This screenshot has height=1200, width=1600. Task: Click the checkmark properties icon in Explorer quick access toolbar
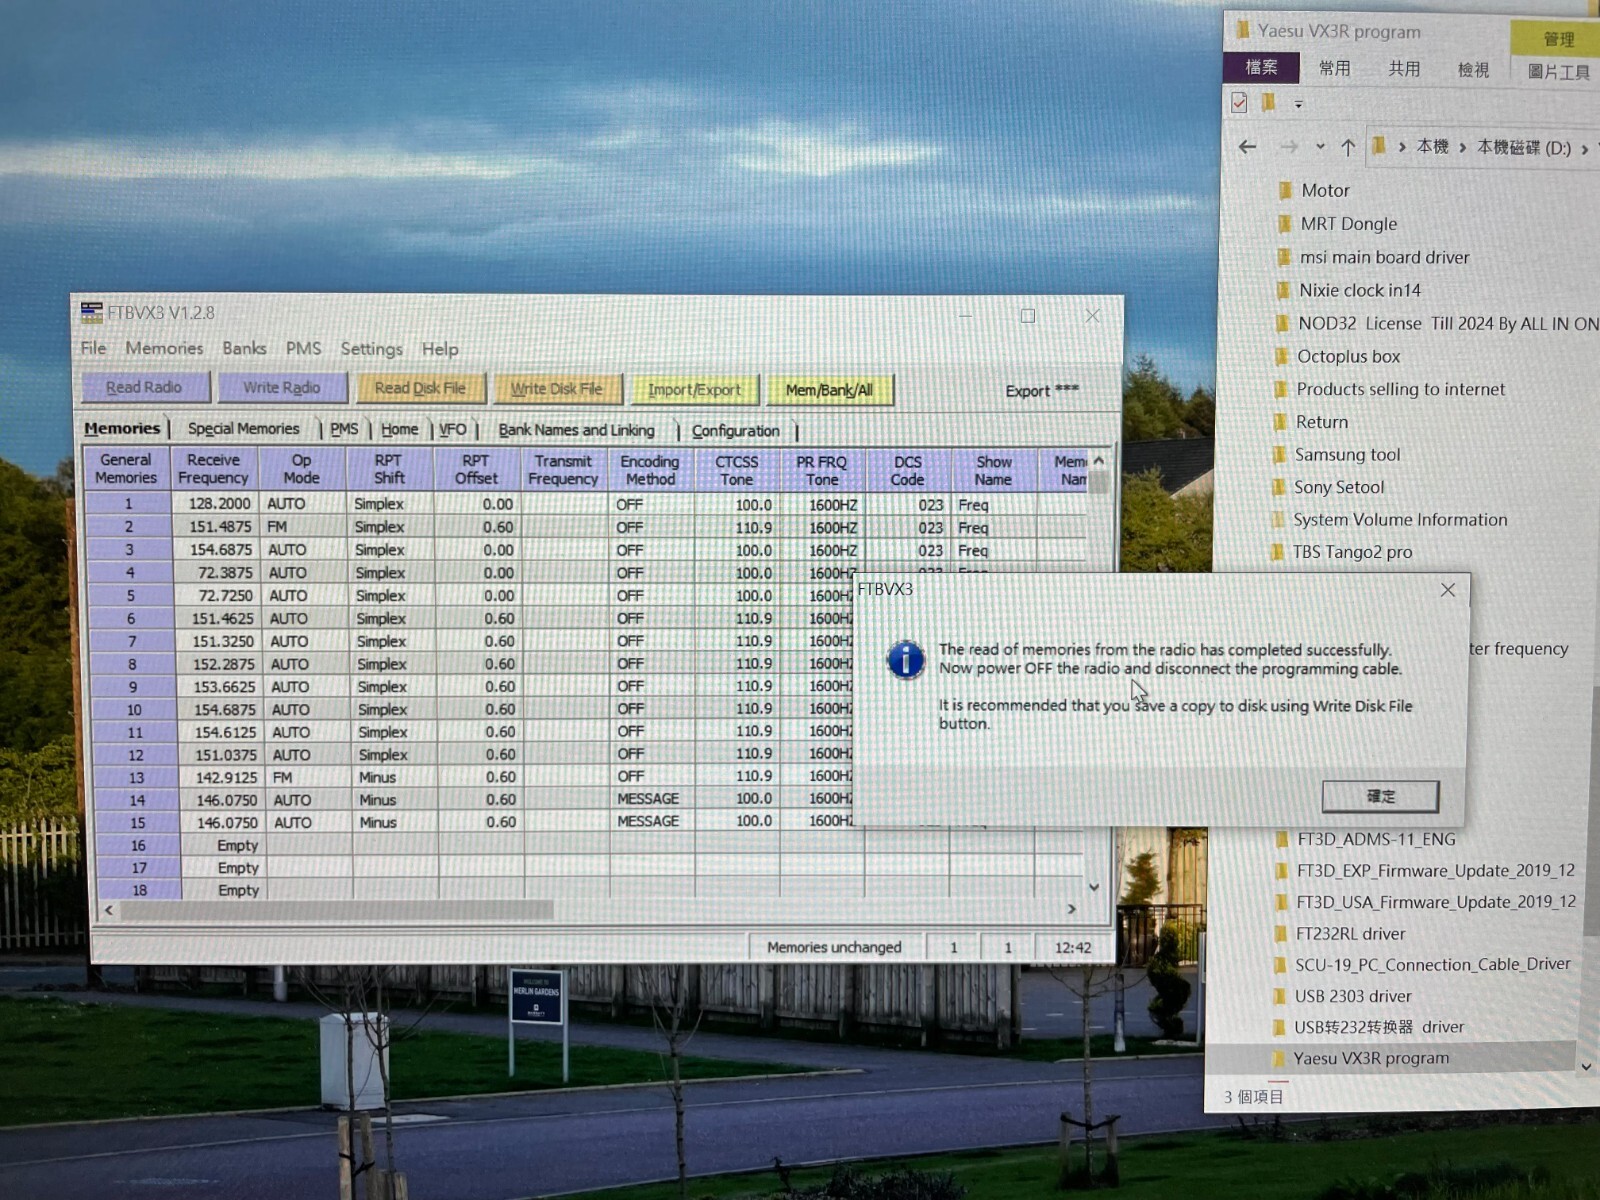(x=1239, y=103)
